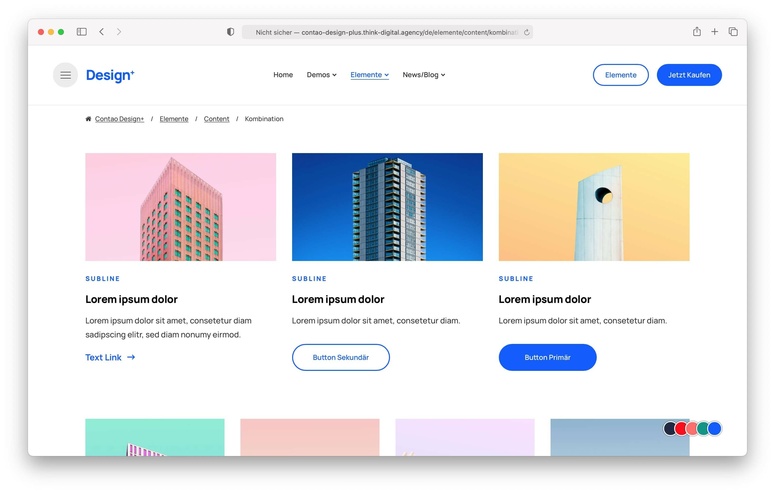The image size is (775, 493).
Task: Toggle the Safari sidebar
Action: coord(82,32)
